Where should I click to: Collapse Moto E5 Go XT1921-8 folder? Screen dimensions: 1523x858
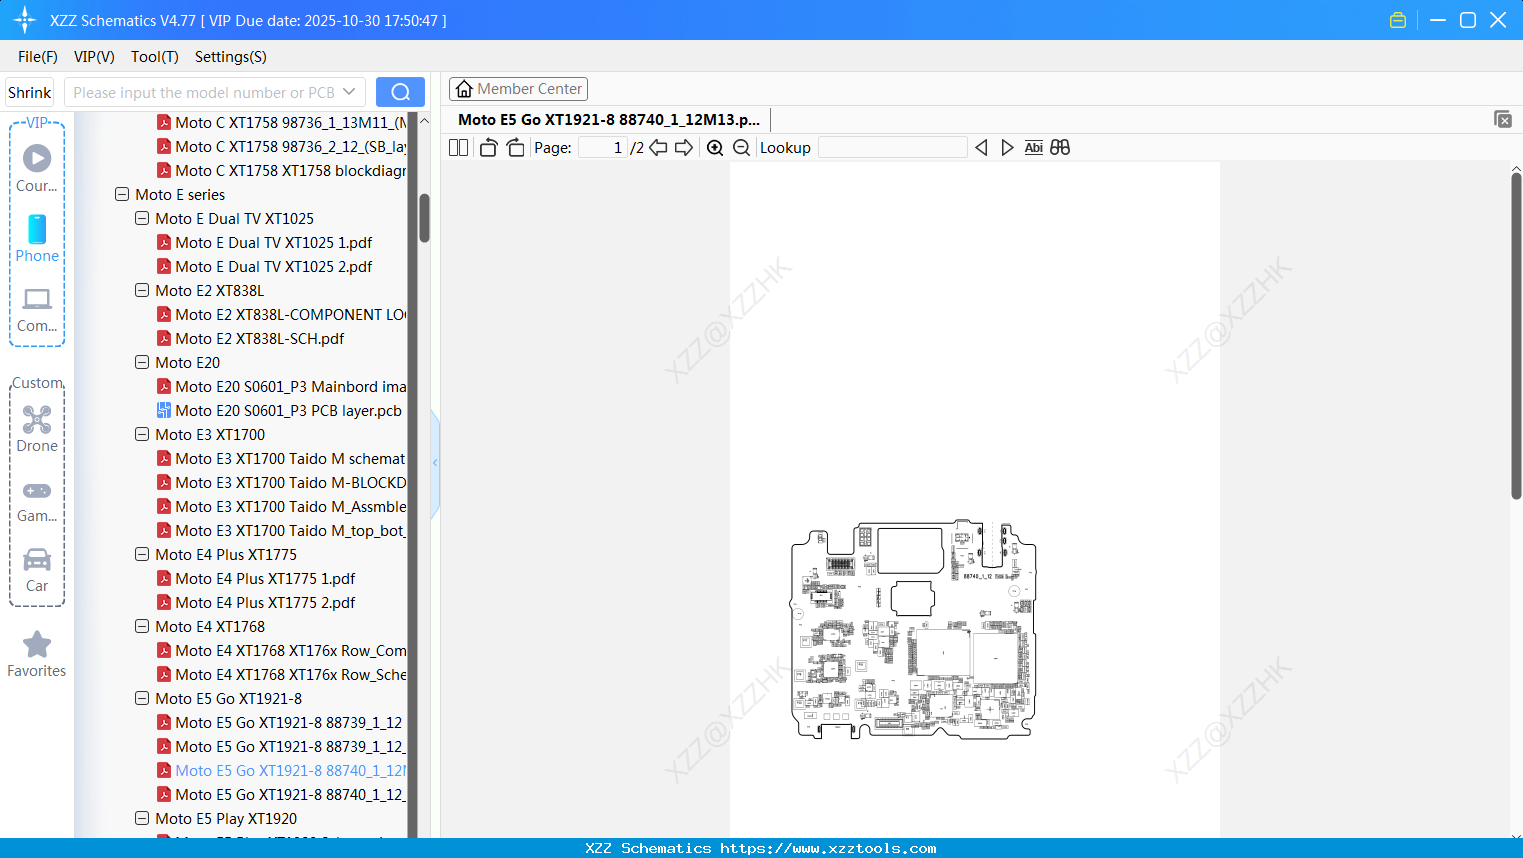click(142, 699)
